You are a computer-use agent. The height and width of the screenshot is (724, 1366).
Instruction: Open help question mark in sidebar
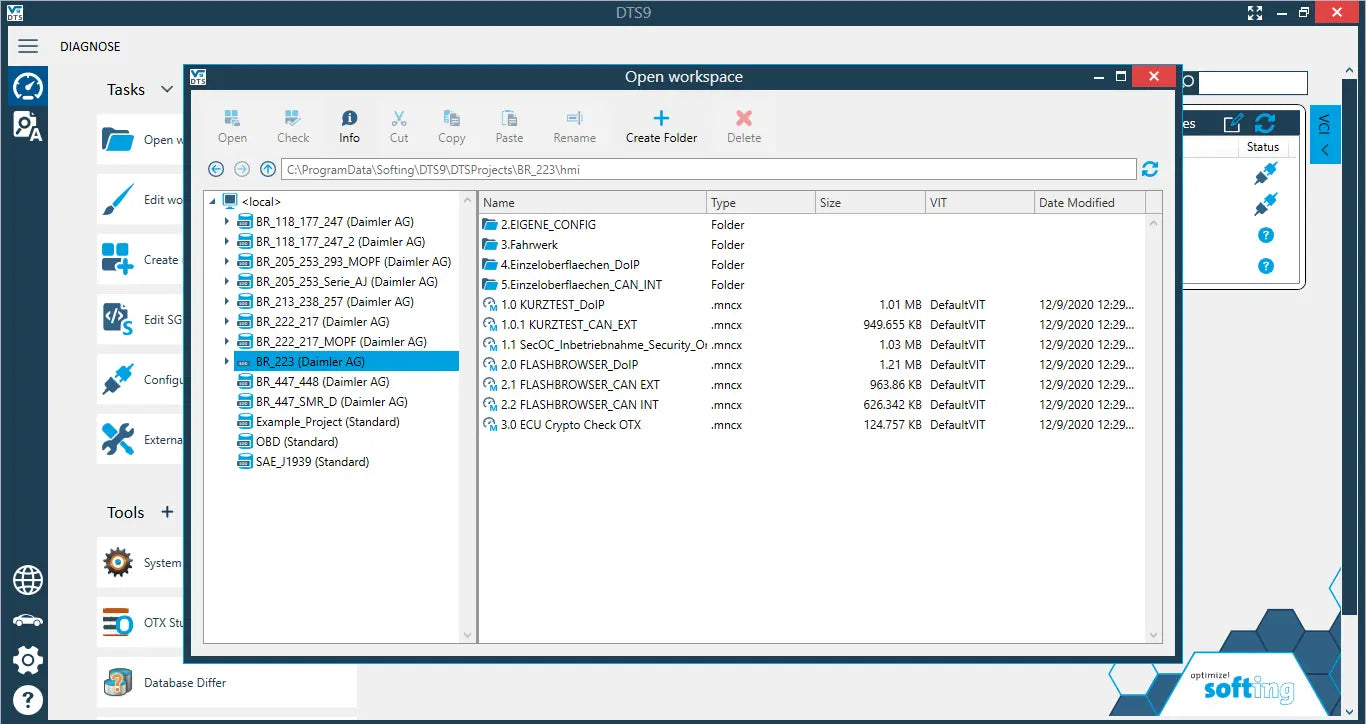point(27,700)
